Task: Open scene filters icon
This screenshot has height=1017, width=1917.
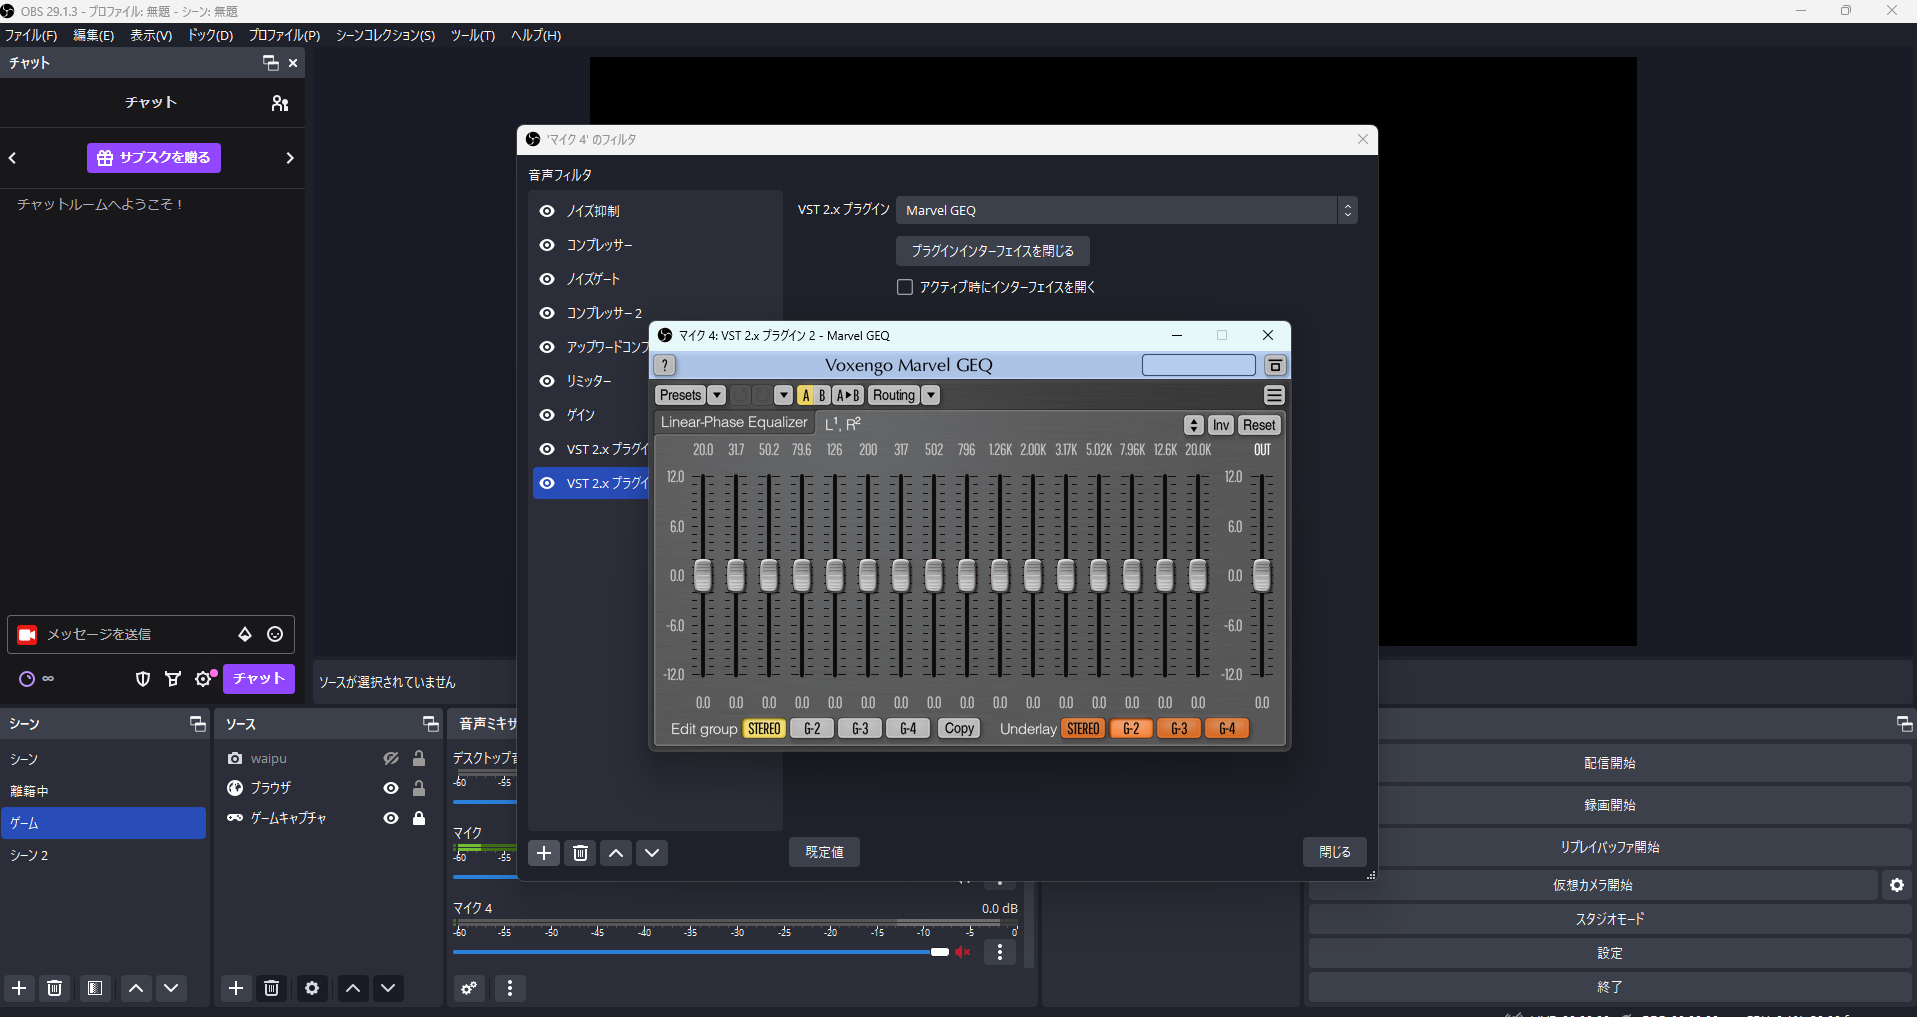Action: [x=95, y=988]
